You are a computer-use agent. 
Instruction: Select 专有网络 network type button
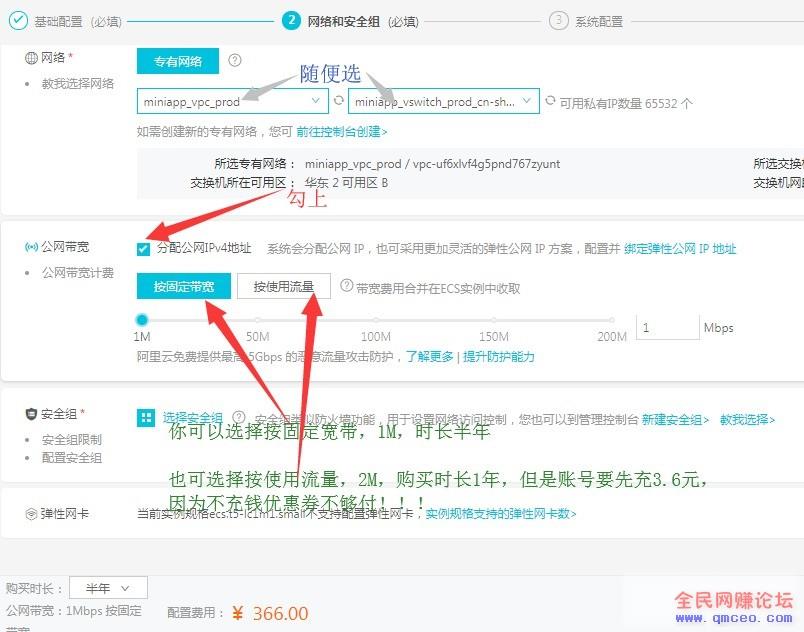click(178, 61)
